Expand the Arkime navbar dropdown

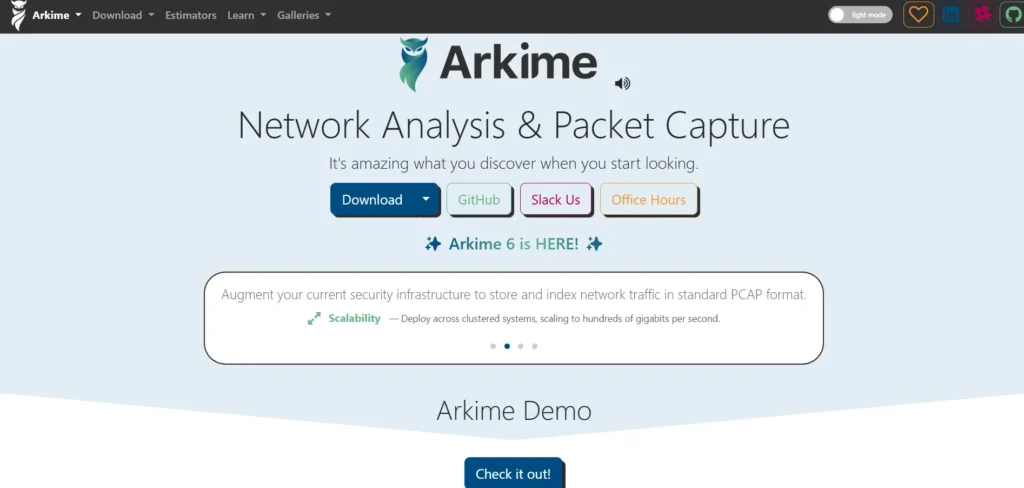coord(57,15)
